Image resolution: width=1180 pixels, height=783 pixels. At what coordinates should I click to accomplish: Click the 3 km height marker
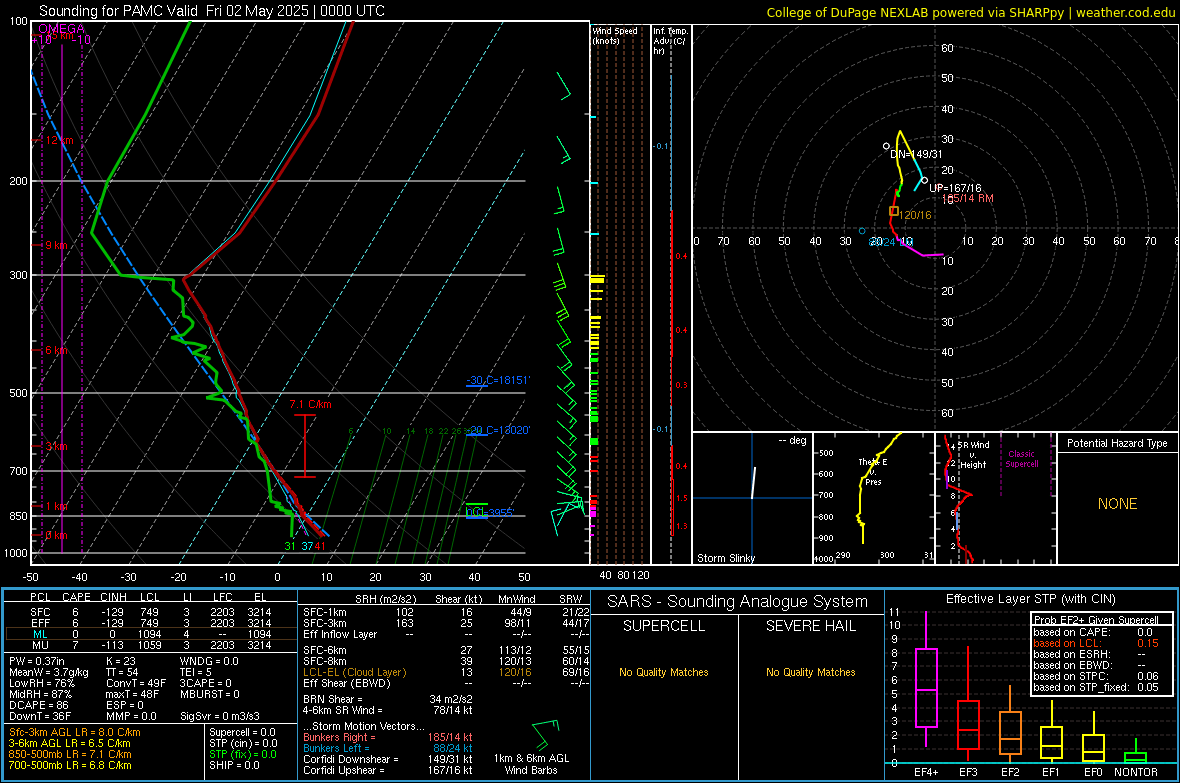click(57, 446)
